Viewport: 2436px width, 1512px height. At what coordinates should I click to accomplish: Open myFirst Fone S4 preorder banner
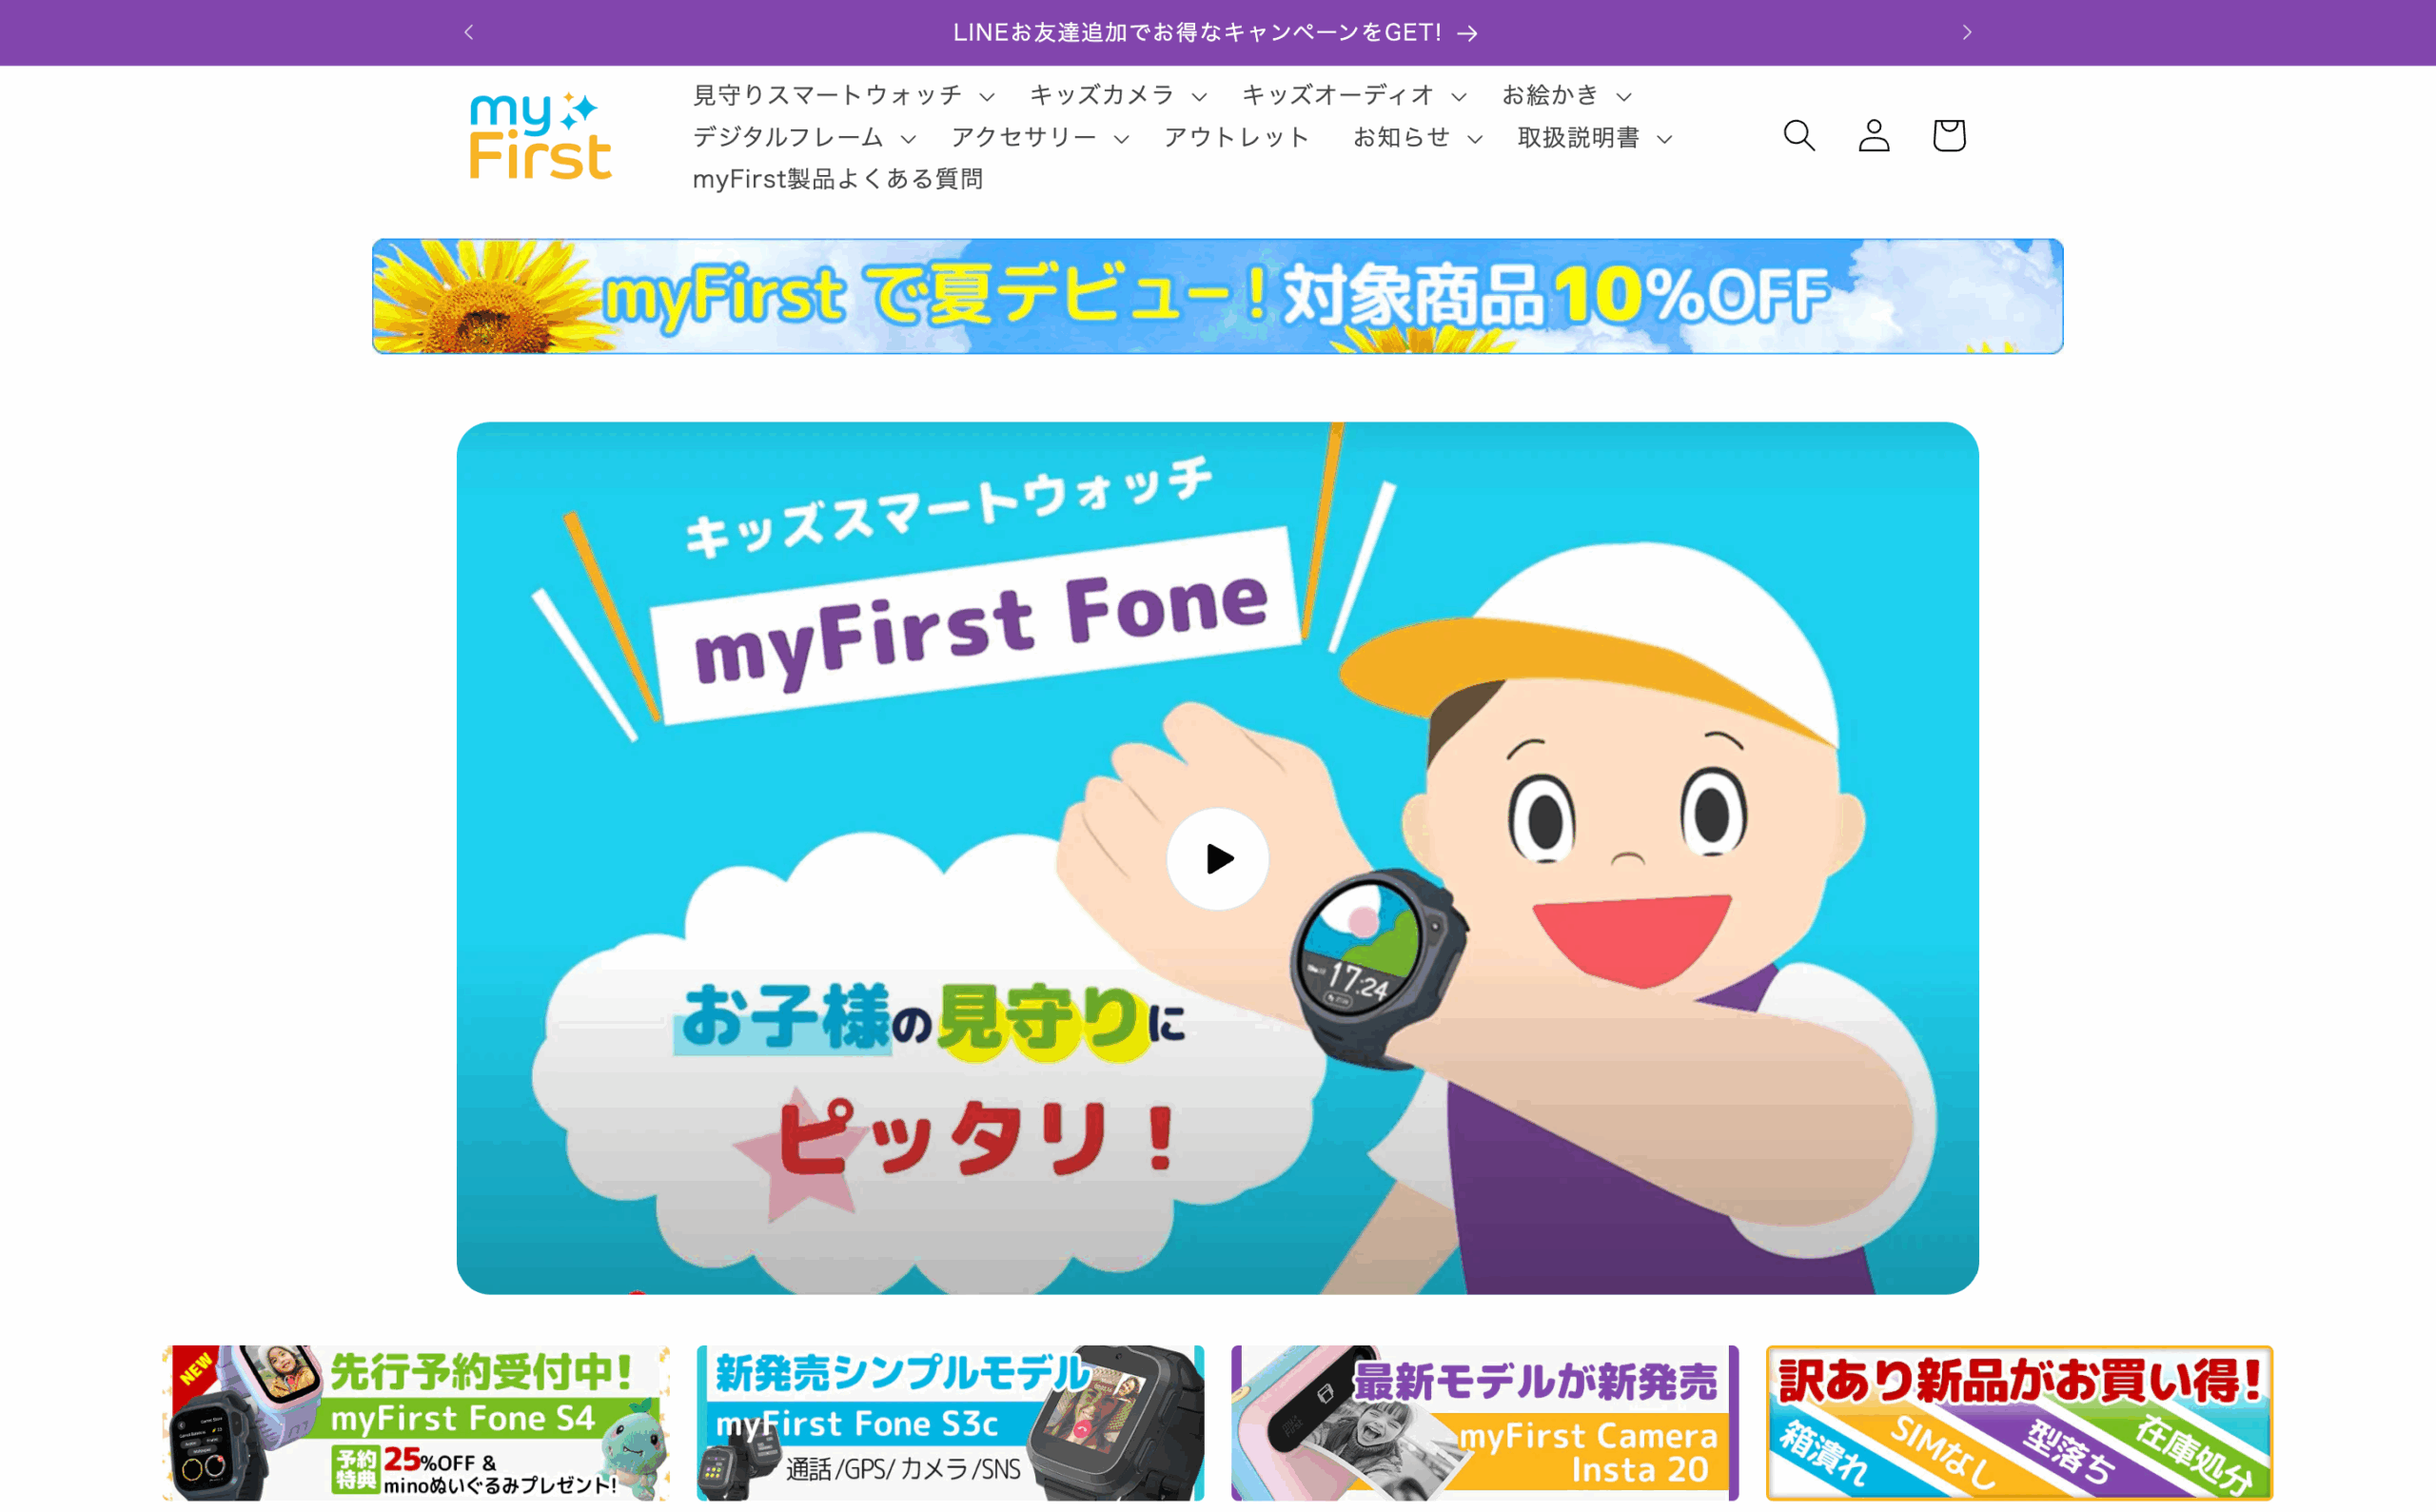(x=416, y=1422)
